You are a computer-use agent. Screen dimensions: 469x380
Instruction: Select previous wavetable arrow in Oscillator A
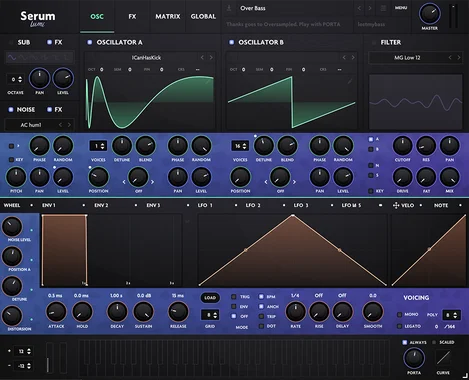(202, 58)
